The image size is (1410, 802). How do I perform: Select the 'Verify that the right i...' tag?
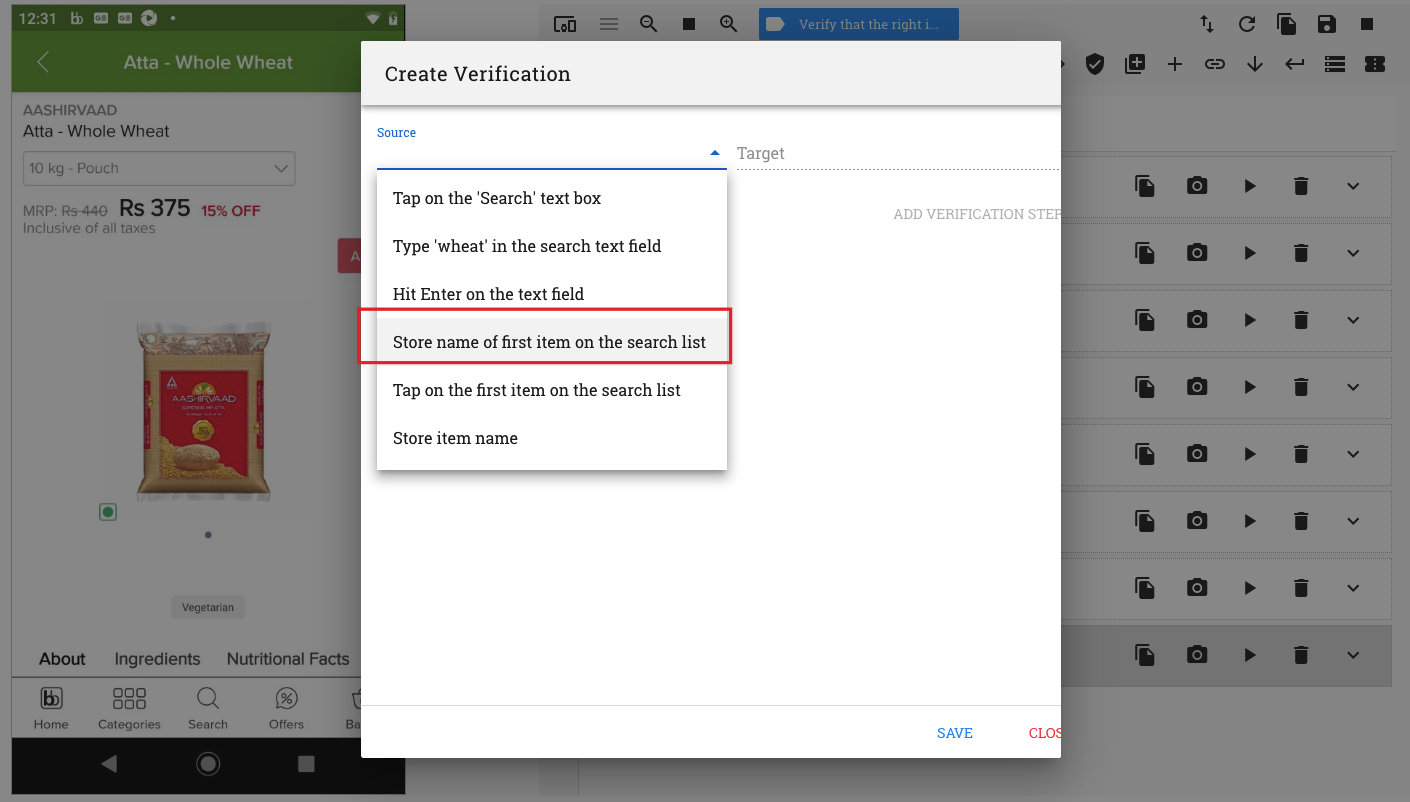coord(859,25)
